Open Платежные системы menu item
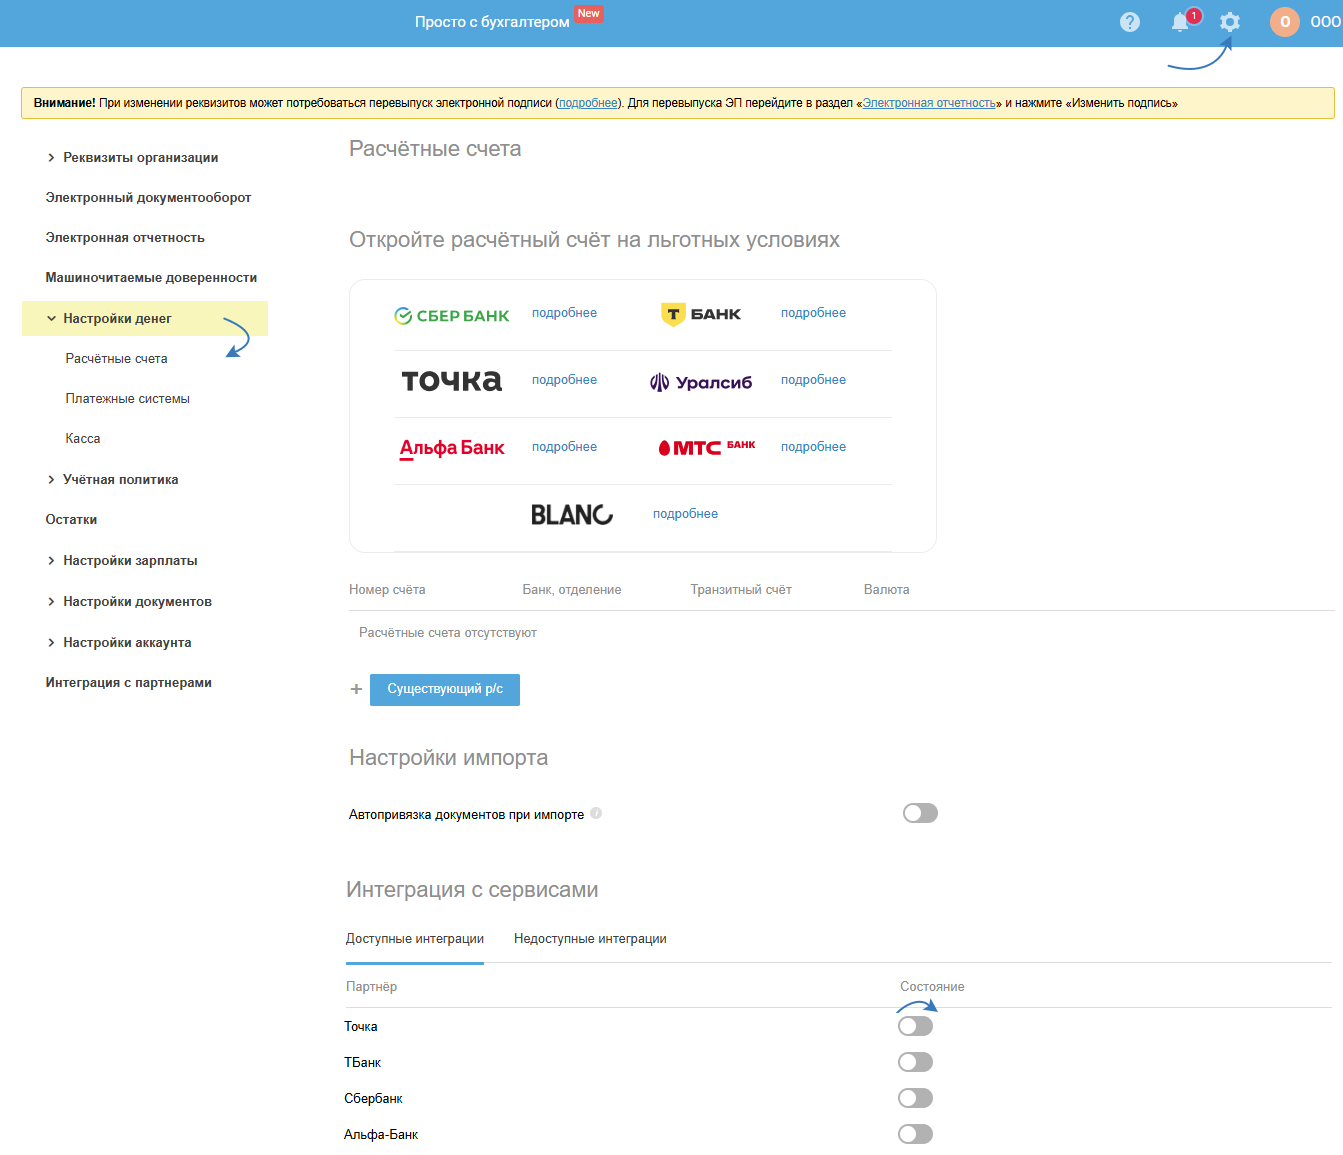Screen dimensions: 1343x1155 127,399
